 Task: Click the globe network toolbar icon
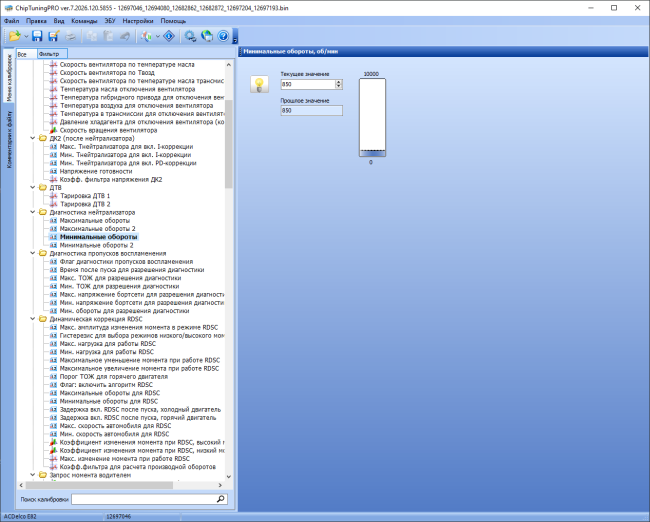click(x=207, y=36)
